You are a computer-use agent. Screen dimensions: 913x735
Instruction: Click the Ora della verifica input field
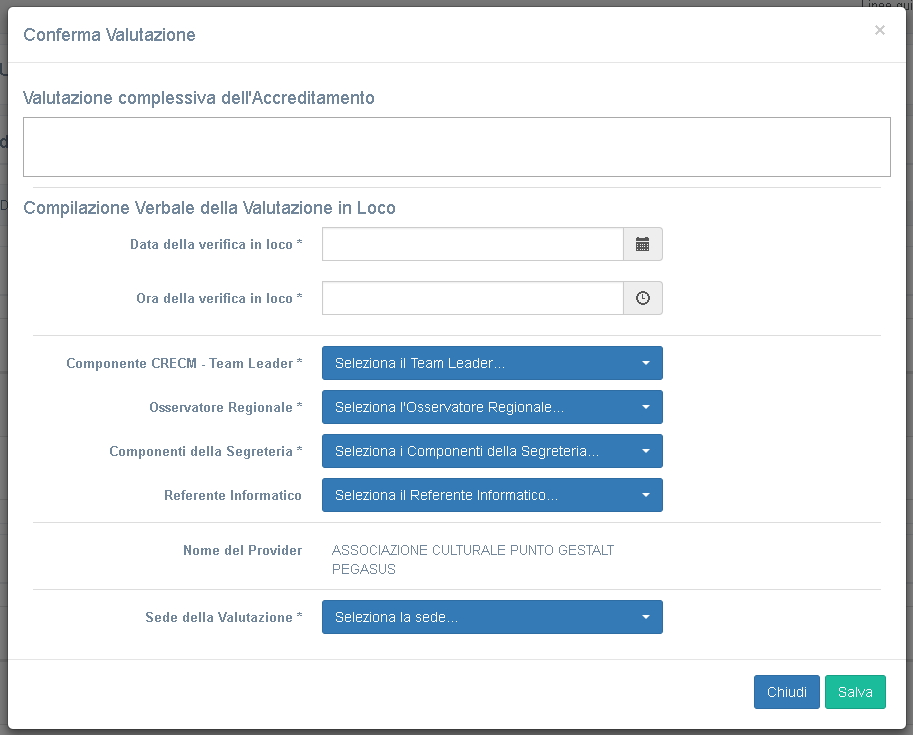click(x=473, y=298)
